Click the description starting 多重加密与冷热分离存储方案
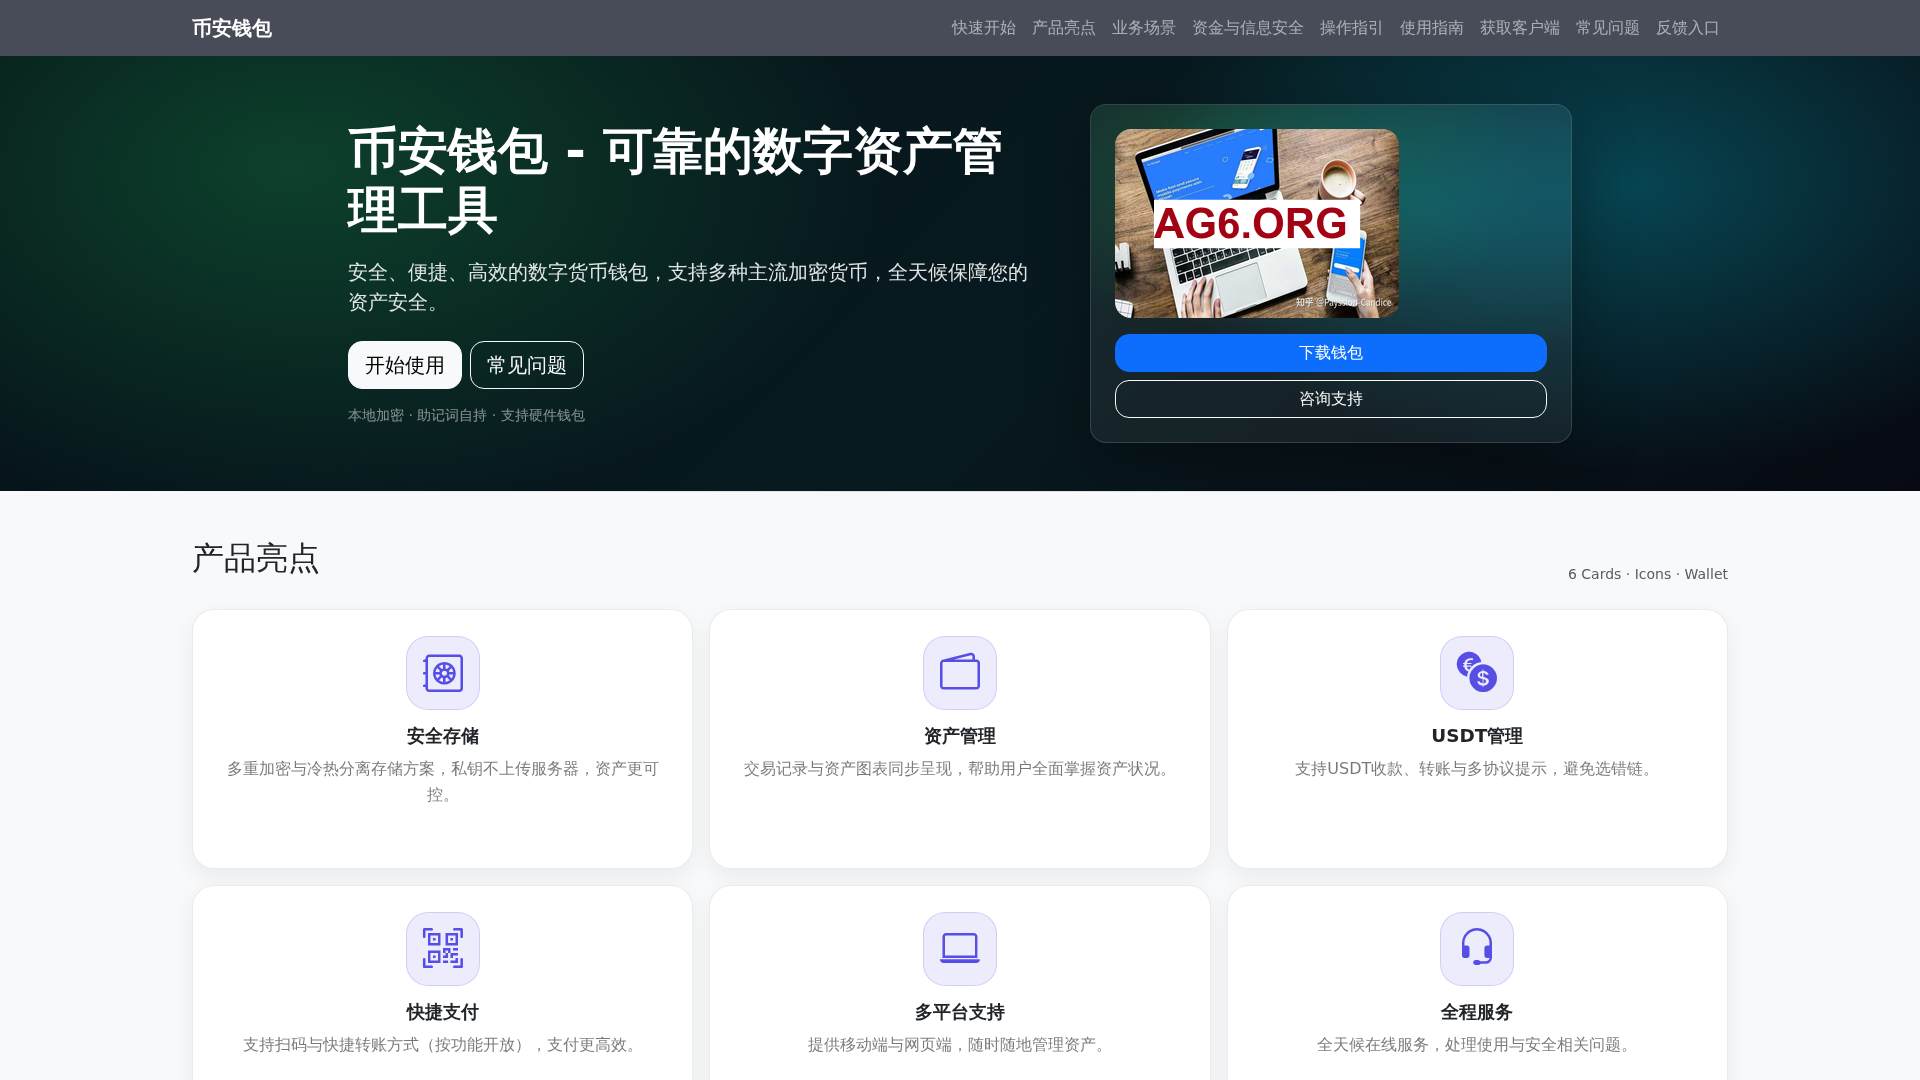The height and width of the screenshot is (1080, 1920). point(443,781)
